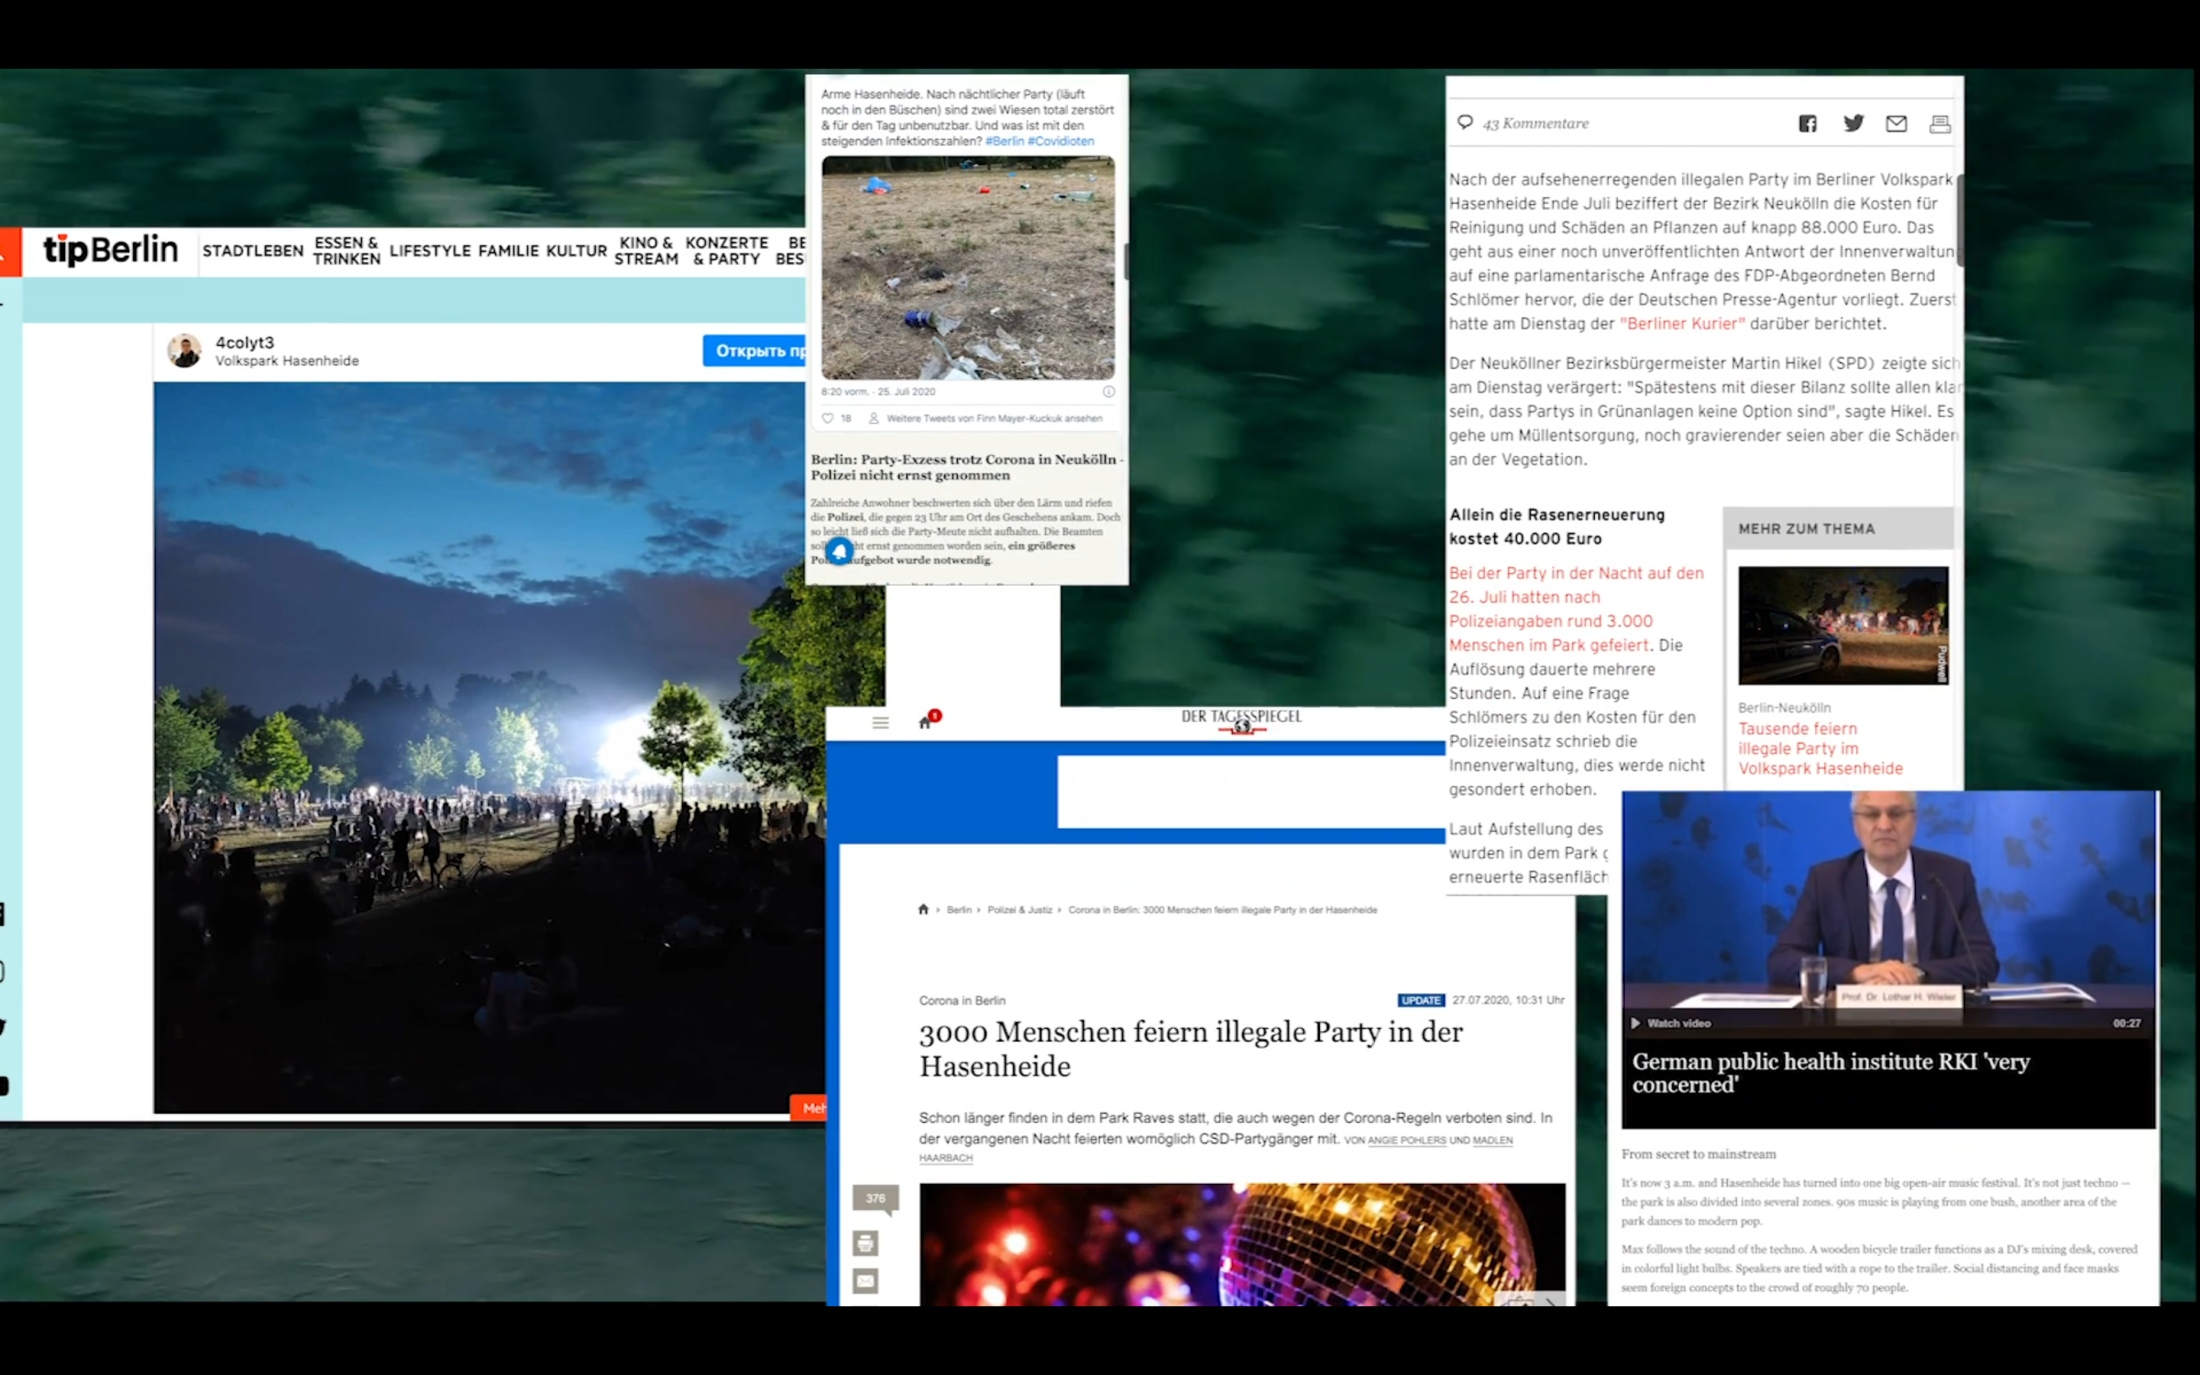Open 'Tausende feiern illegale Party' related thumbnail
Screen dimensions: 2200x1375
(x=1842, y=626)
